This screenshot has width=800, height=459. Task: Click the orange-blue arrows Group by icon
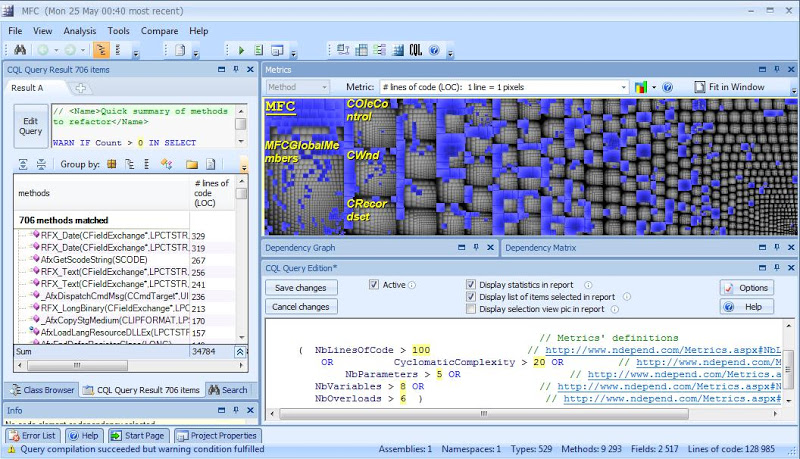(x=167, y=164)
